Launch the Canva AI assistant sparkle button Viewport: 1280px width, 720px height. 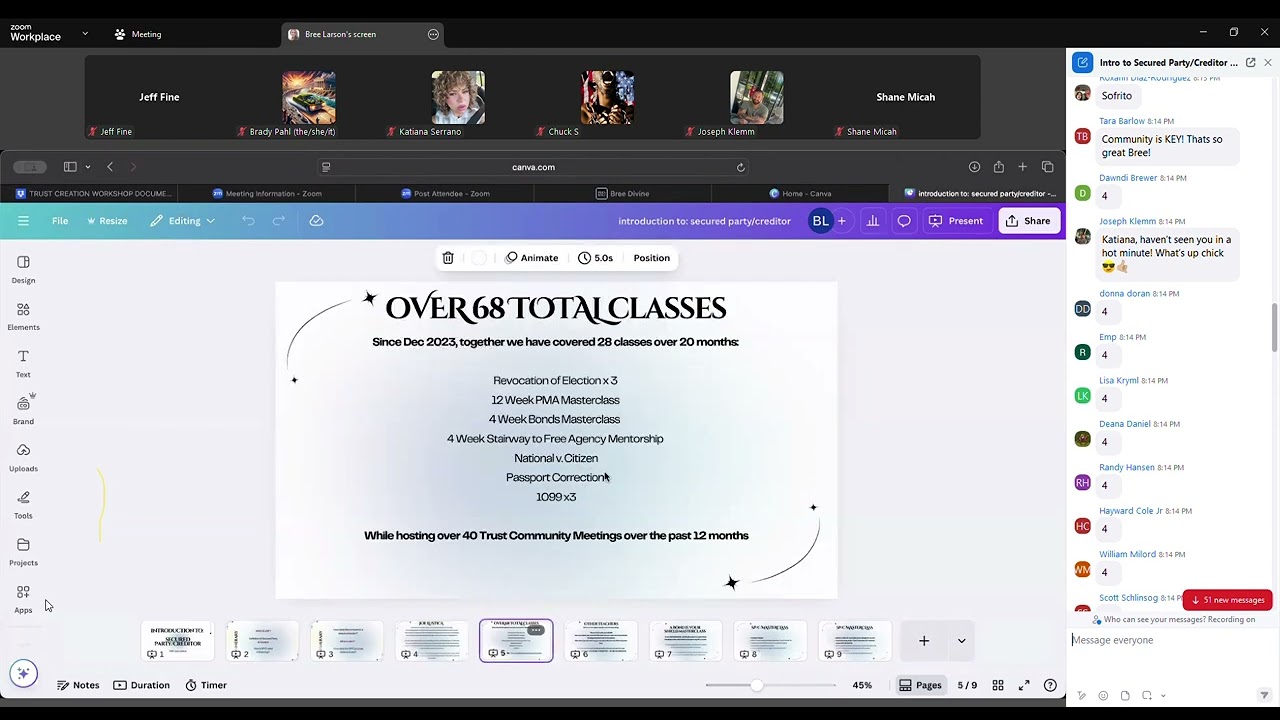pyautogui.click(x=24, y=674)
